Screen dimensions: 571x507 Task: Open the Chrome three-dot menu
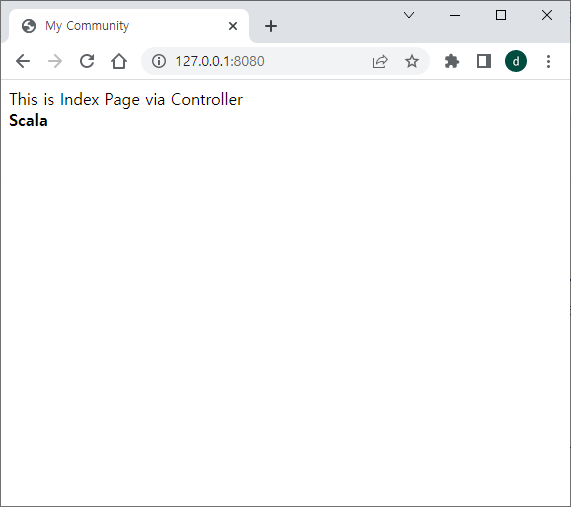click(x=548, y=61)
